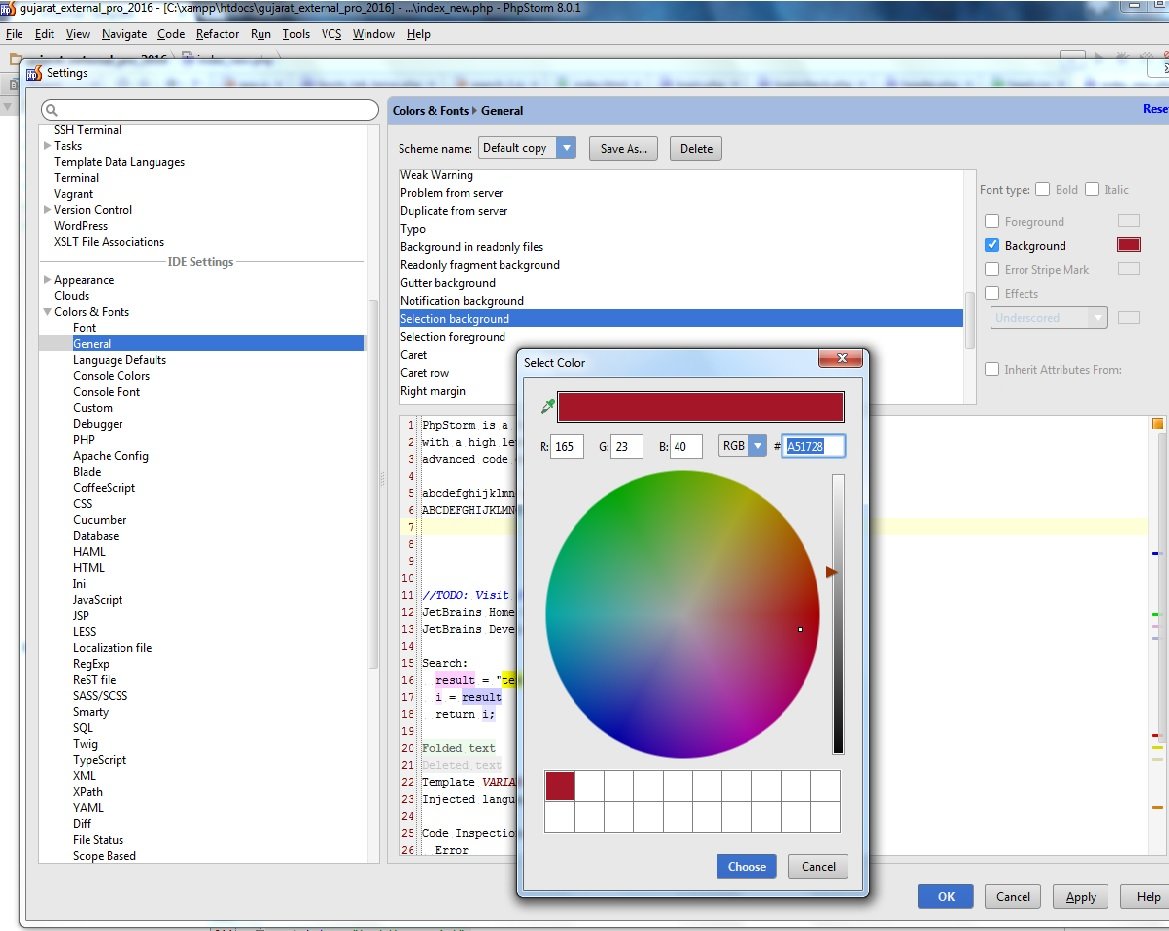Click the hex color code field
The image size is (1169, 931).
point(814,446)
